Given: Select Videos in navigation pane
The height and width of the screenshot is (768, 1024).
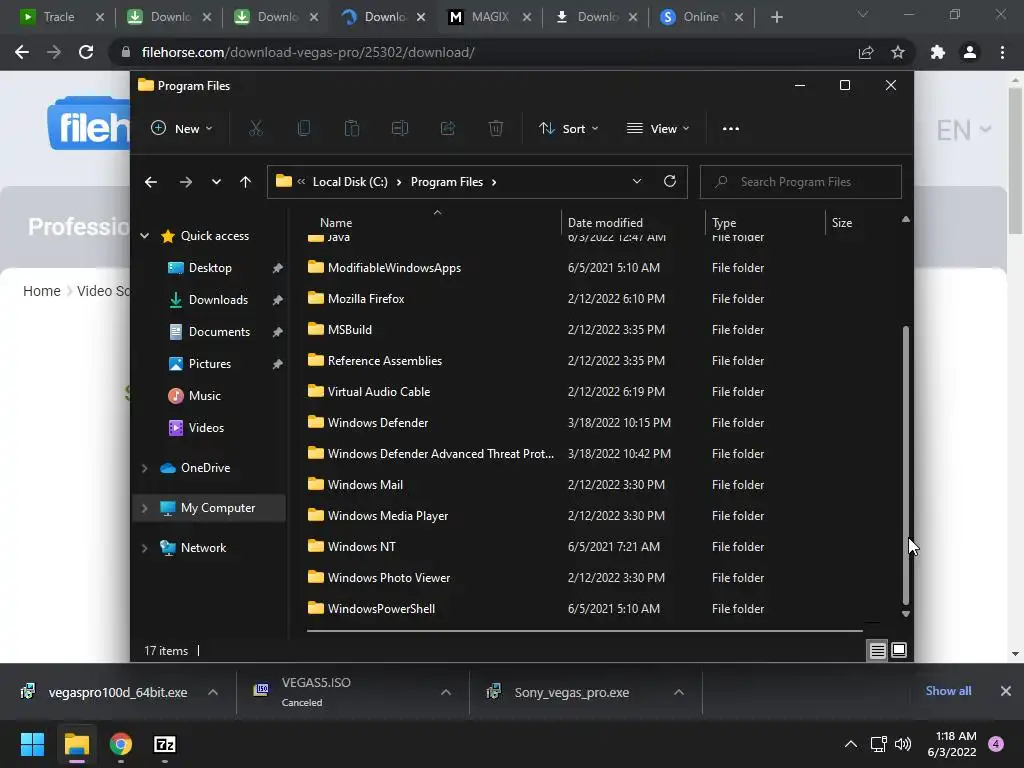Looking at the screenshot, I should click(206, 428).
